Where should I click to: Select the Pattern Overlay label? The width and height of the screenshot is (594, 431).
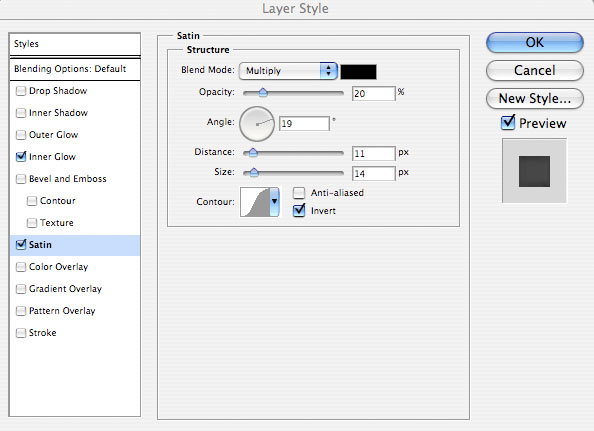click(x=62, y=311)
